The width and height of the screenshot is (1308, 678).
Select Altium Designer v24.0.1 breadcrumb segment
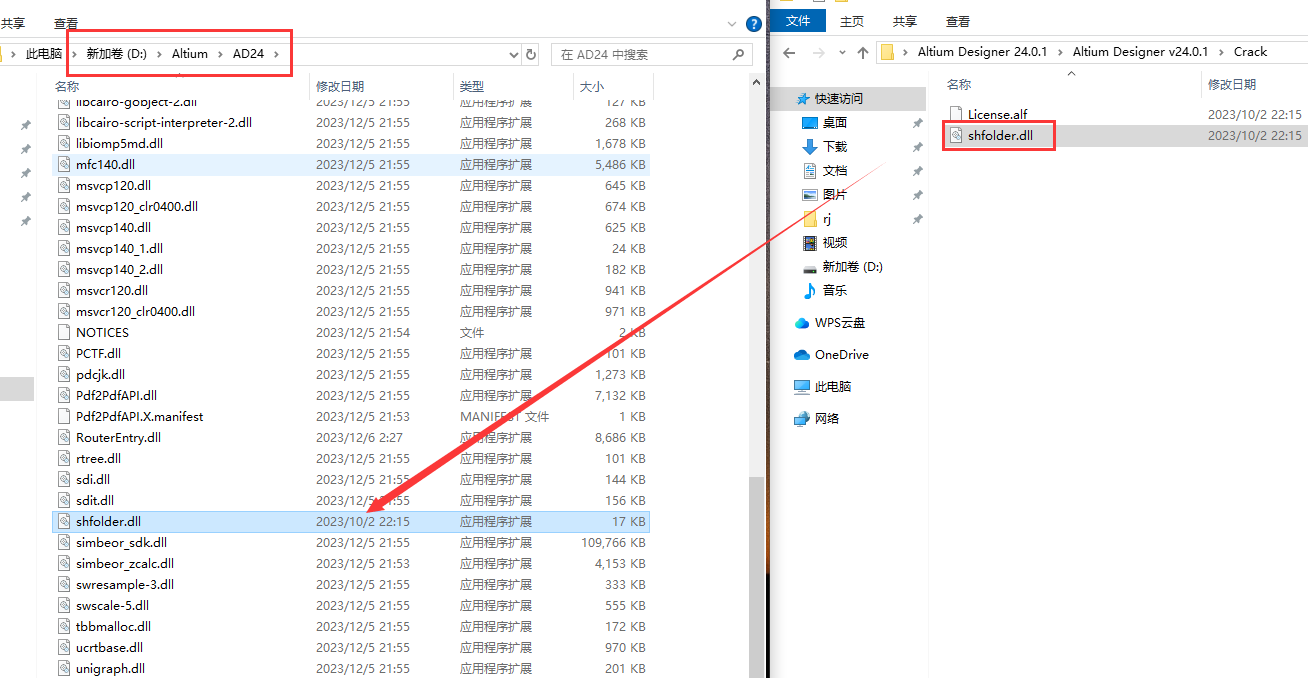tap(1140, 52)
